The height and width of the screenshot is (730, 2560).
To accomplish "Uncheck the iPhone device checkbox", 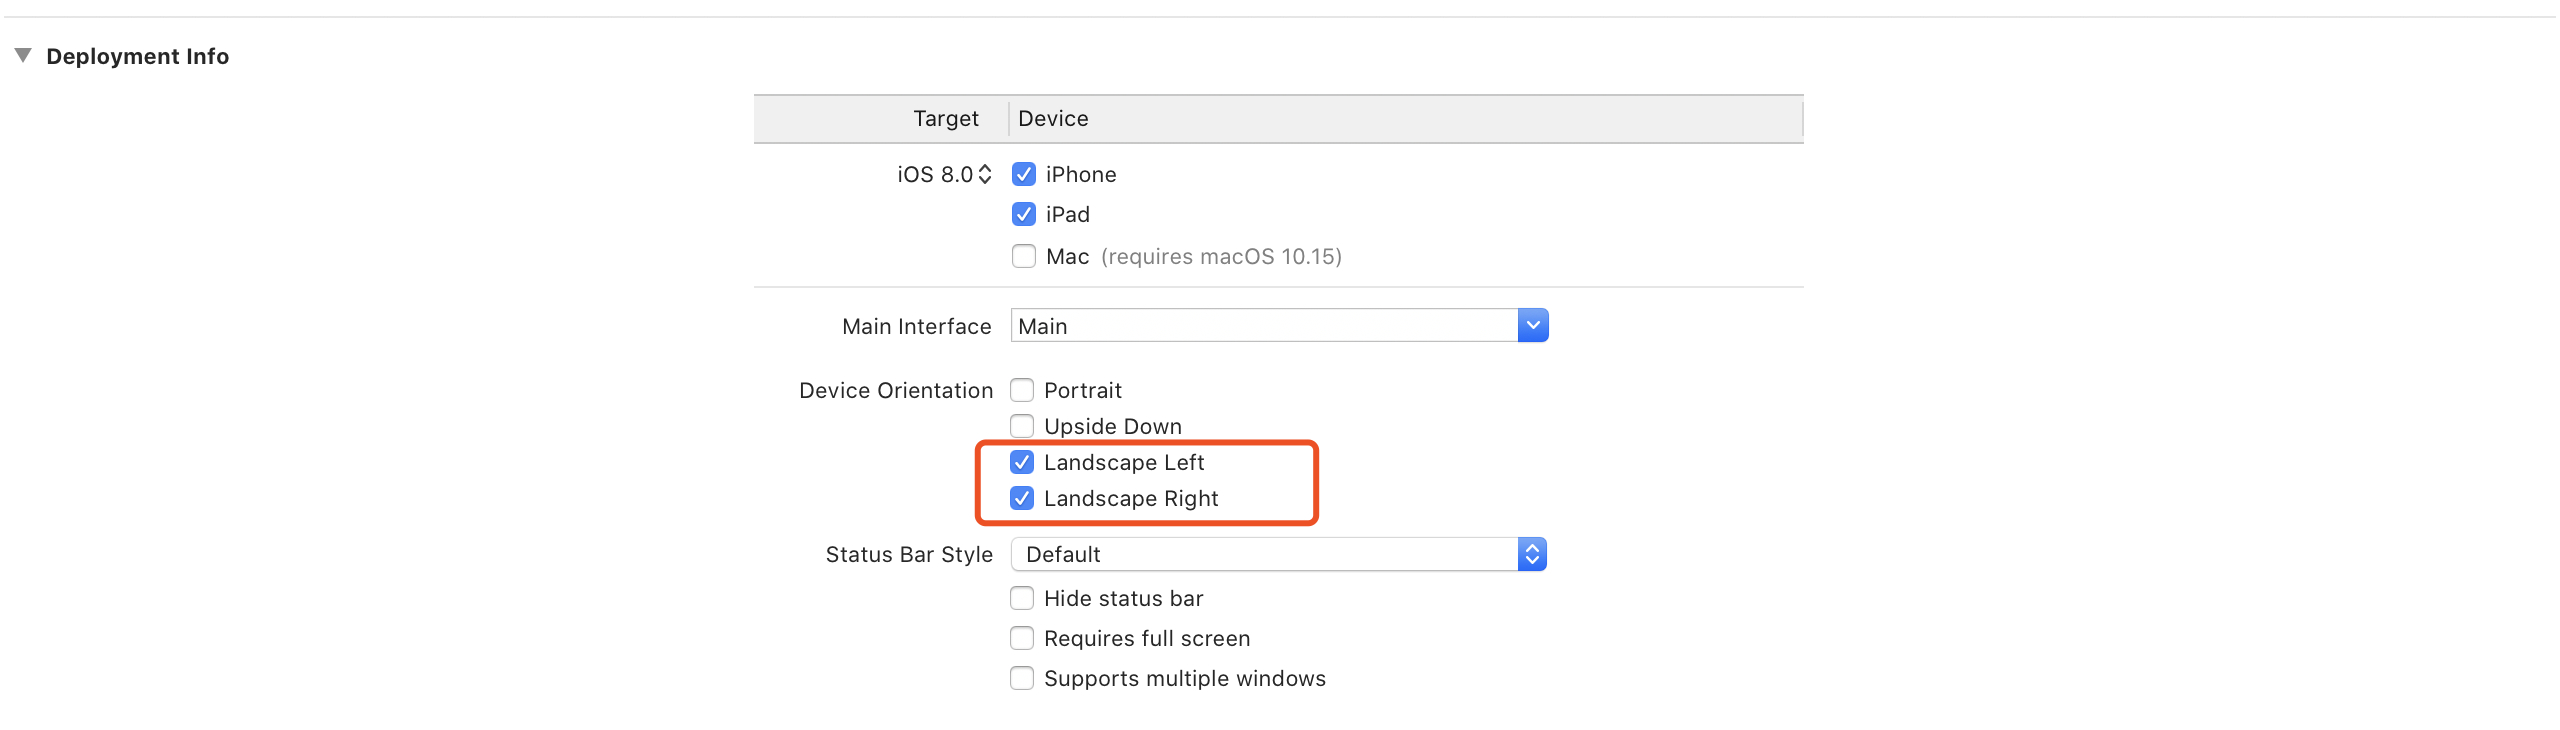I will point(1023,174).
